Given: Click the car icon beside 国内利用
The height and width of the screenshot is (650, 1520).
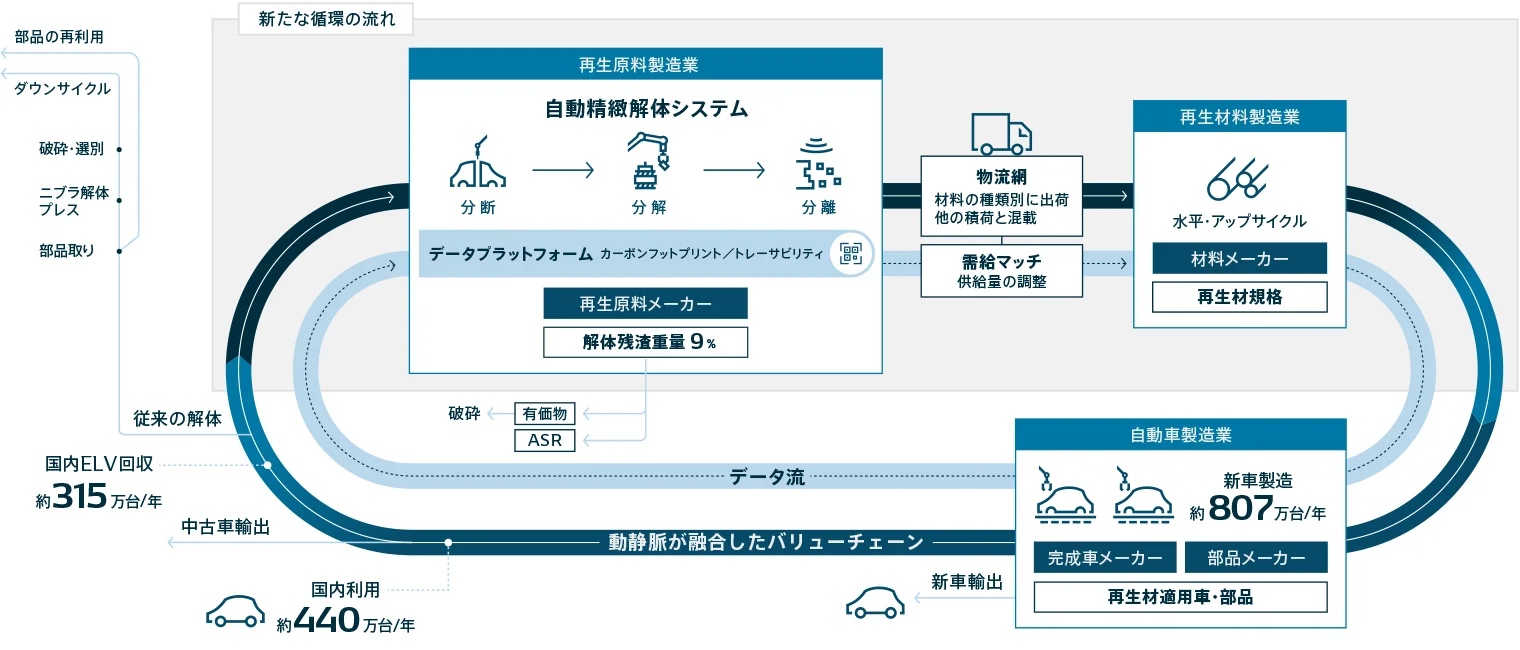Looking at the screenshot, I should pos(235,611).
